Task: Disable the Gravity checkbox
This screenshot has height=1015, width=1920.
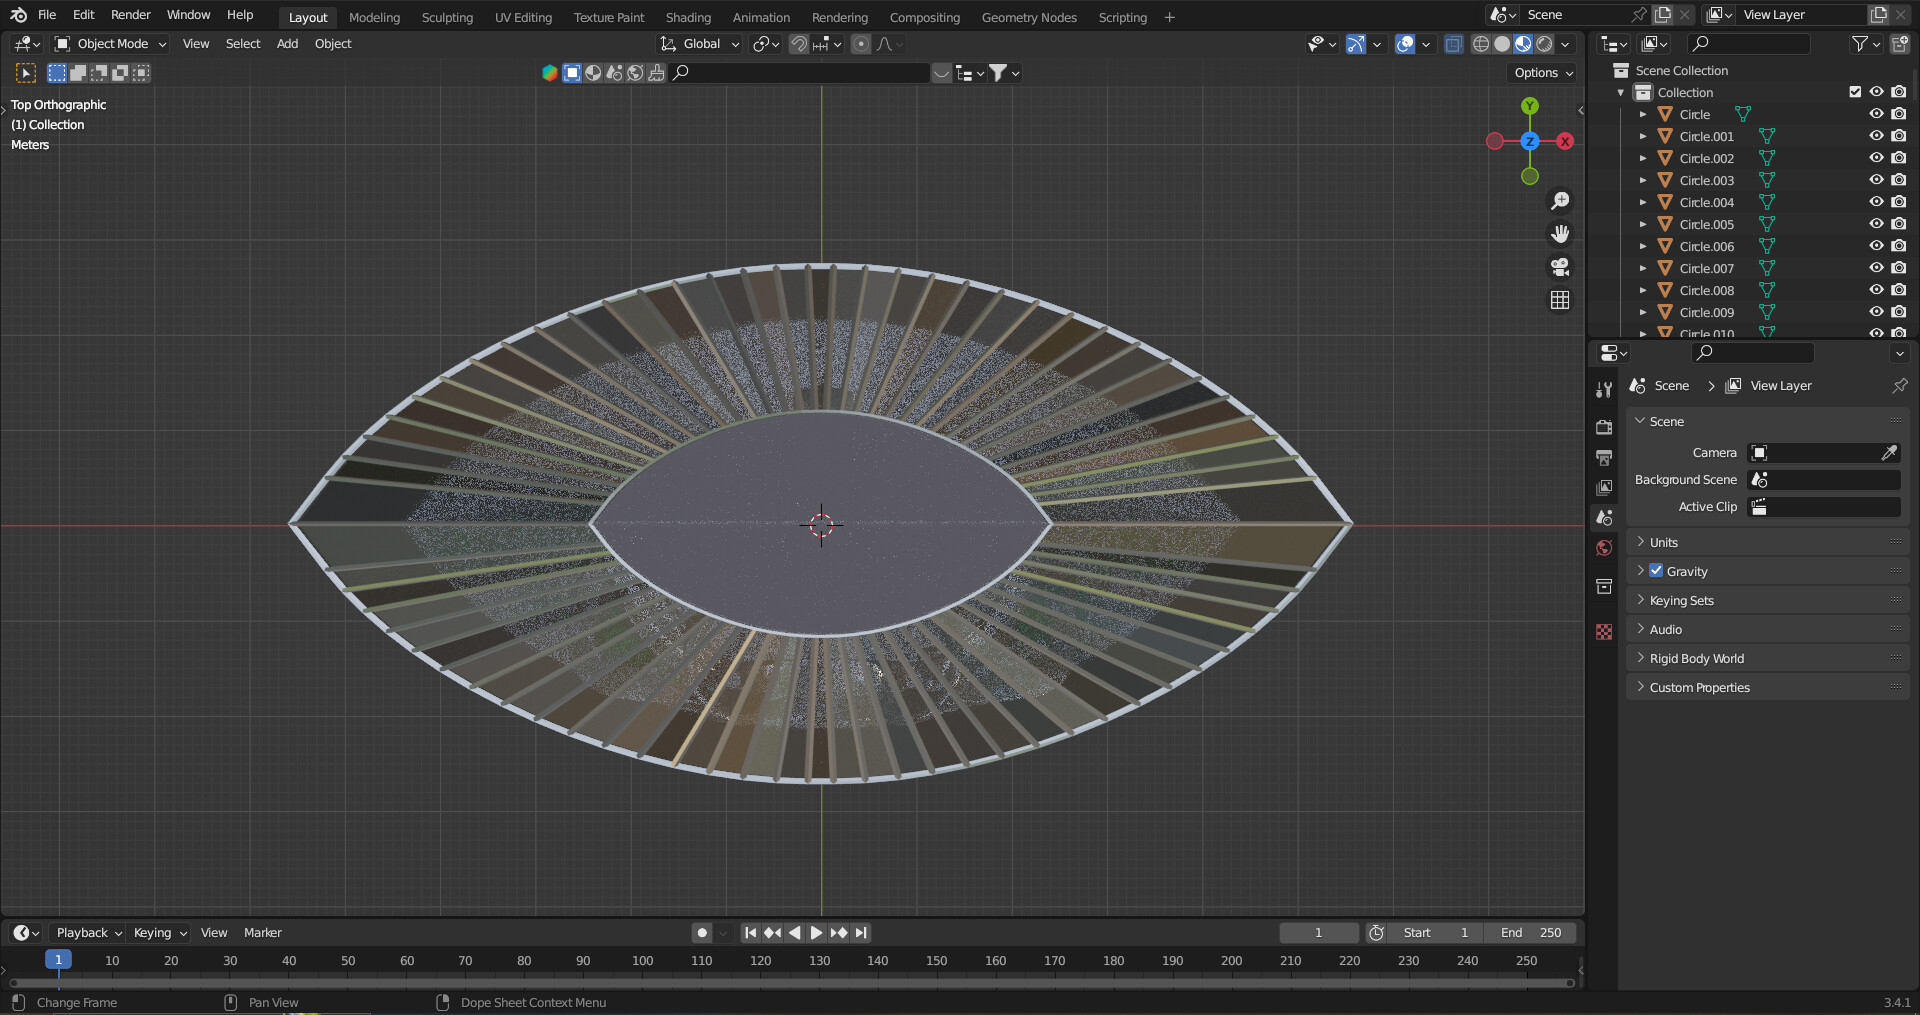Action: (1656, 571)
